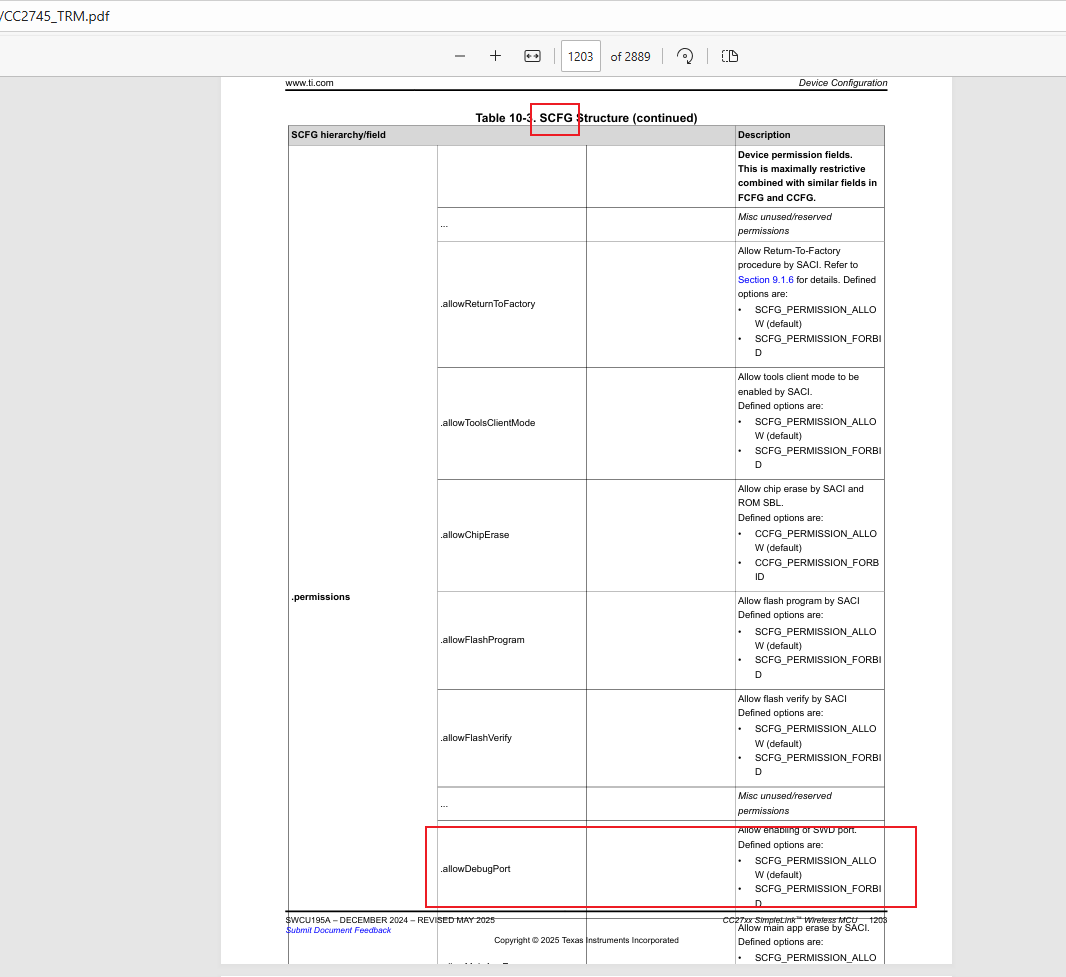Select the Description column header
This screenshot has width=1066, height=977.
coord(810,135)
